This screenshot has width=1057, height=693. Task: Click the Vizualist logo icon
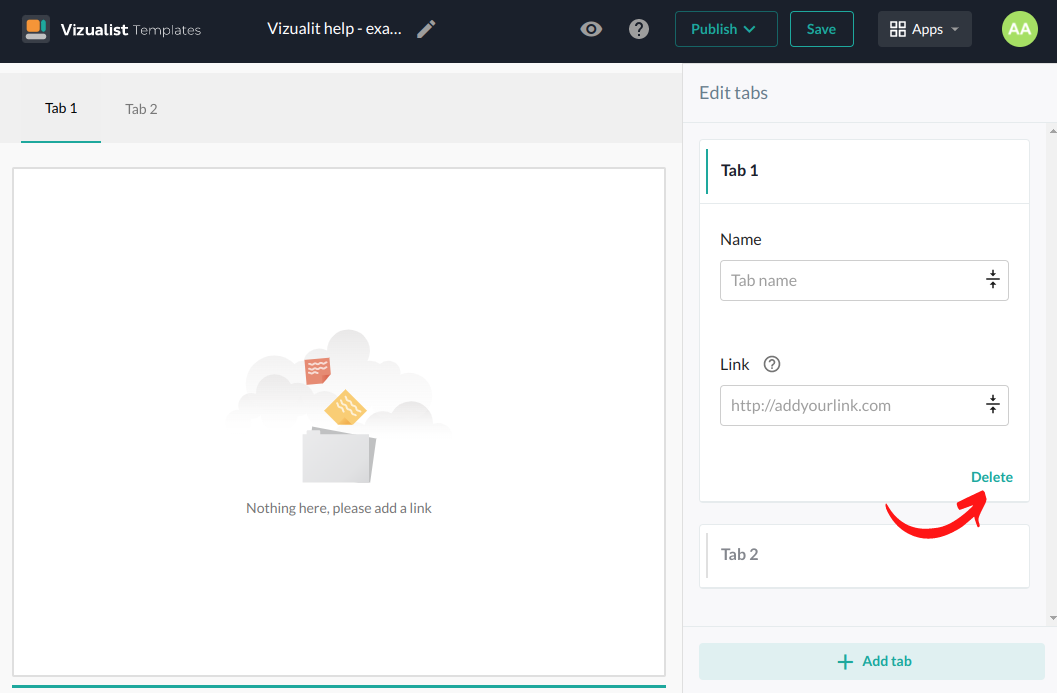pos(36,29)
